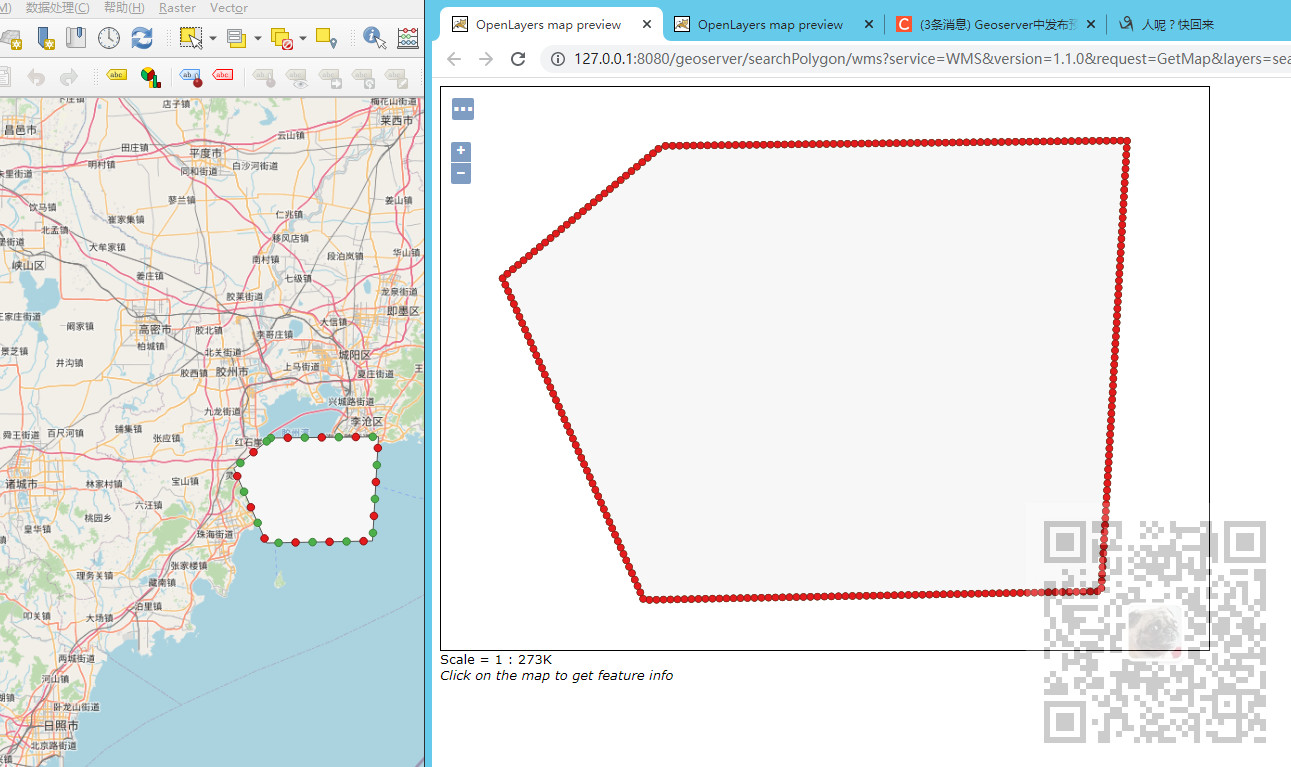
Task: Click New Spatial Bookmark icon in QGIS
Action: pos(46,38)
